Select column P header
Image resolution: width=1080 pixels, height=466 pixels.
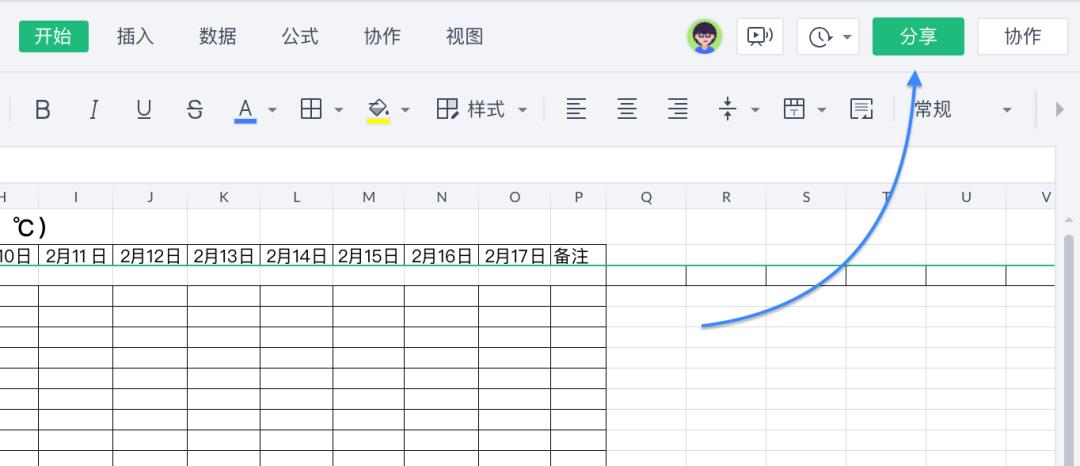(x=579, y=197)
